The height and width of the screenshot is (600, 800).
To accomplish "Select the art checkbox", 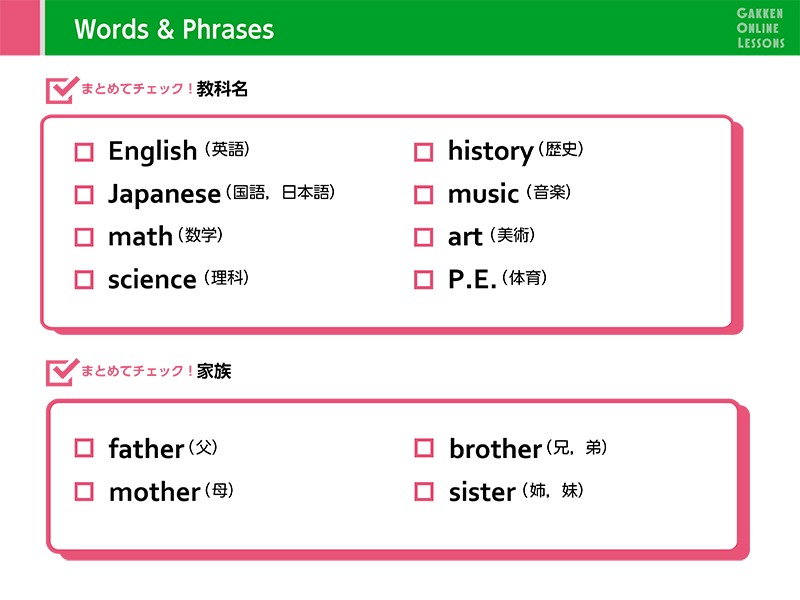I will [423, 237].
